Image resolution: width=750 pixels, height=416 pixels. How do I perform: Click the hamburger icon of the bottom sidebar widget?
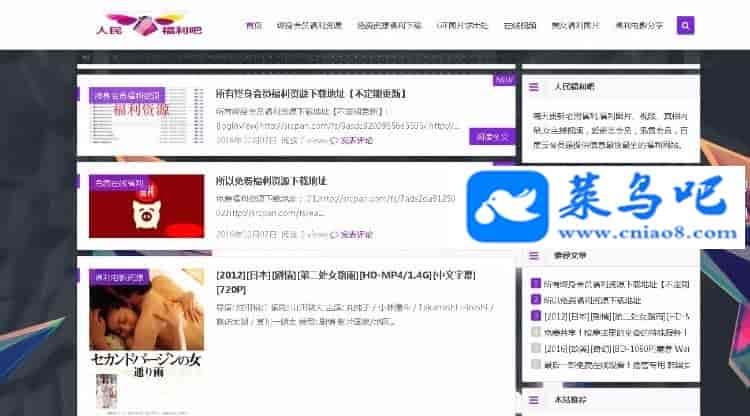point(534,399)
